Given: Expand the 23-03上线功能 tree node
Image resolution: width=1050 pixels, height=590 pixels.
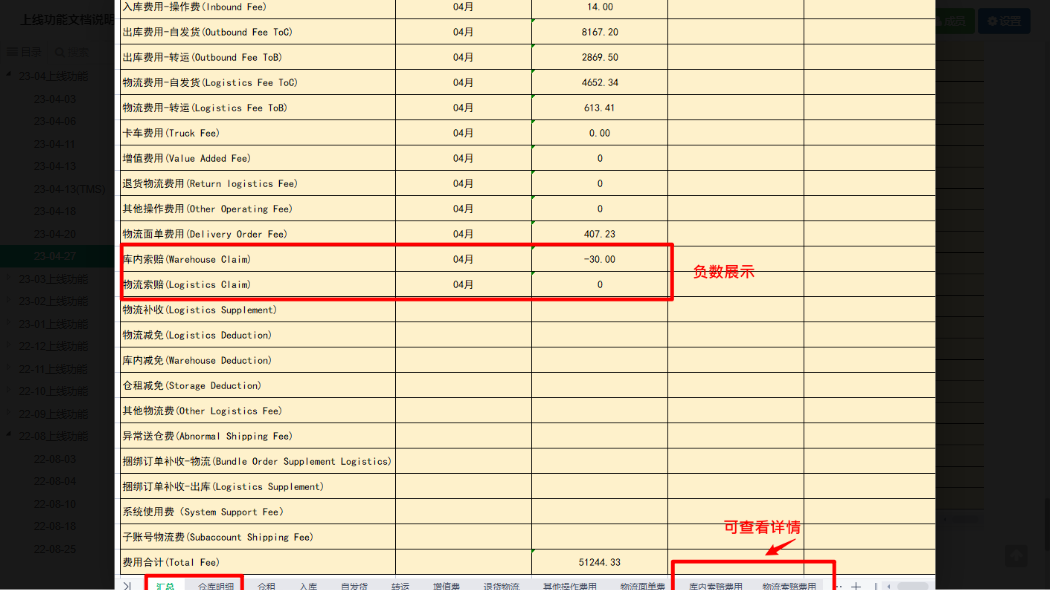Looking at the screenshot, I should [9, 279].
